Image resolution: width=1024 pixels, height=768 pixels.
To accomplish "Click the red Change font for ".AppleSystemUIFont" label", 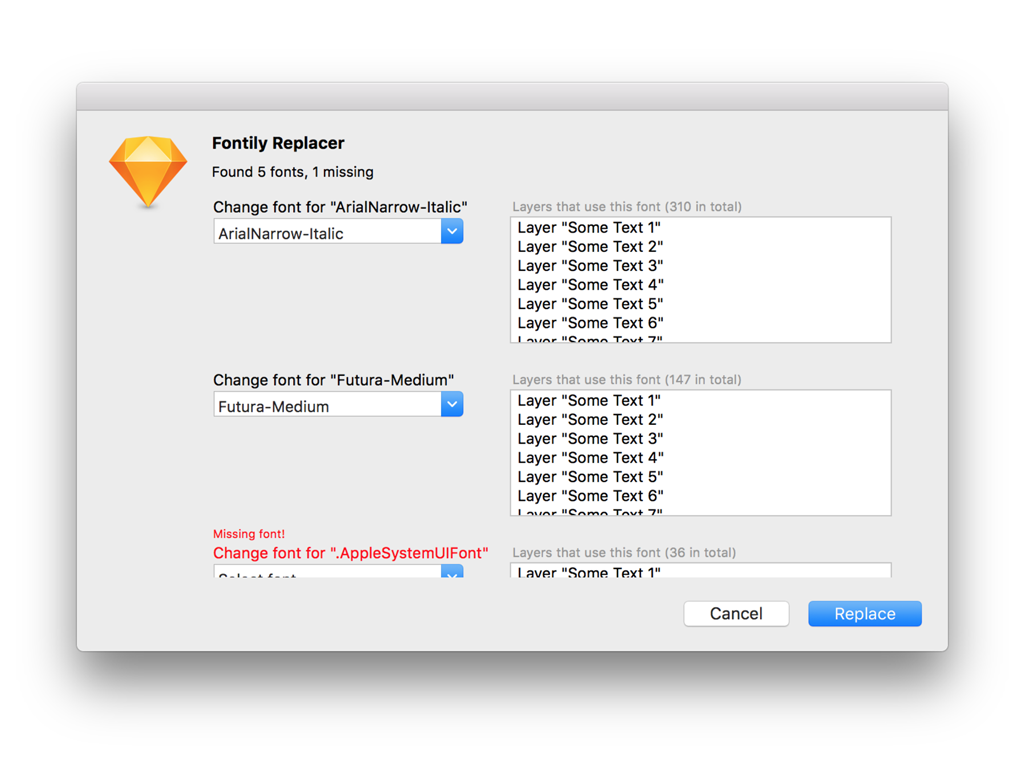I will pos(351,553).
